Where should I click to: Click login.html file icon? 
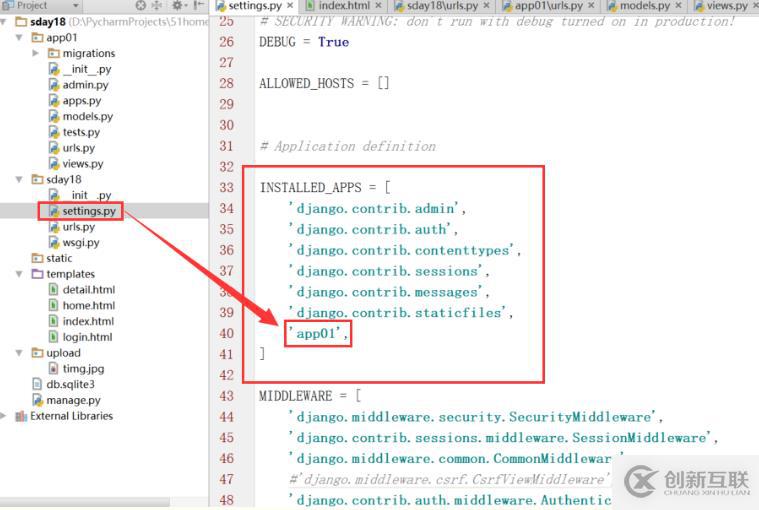[54, 337]
